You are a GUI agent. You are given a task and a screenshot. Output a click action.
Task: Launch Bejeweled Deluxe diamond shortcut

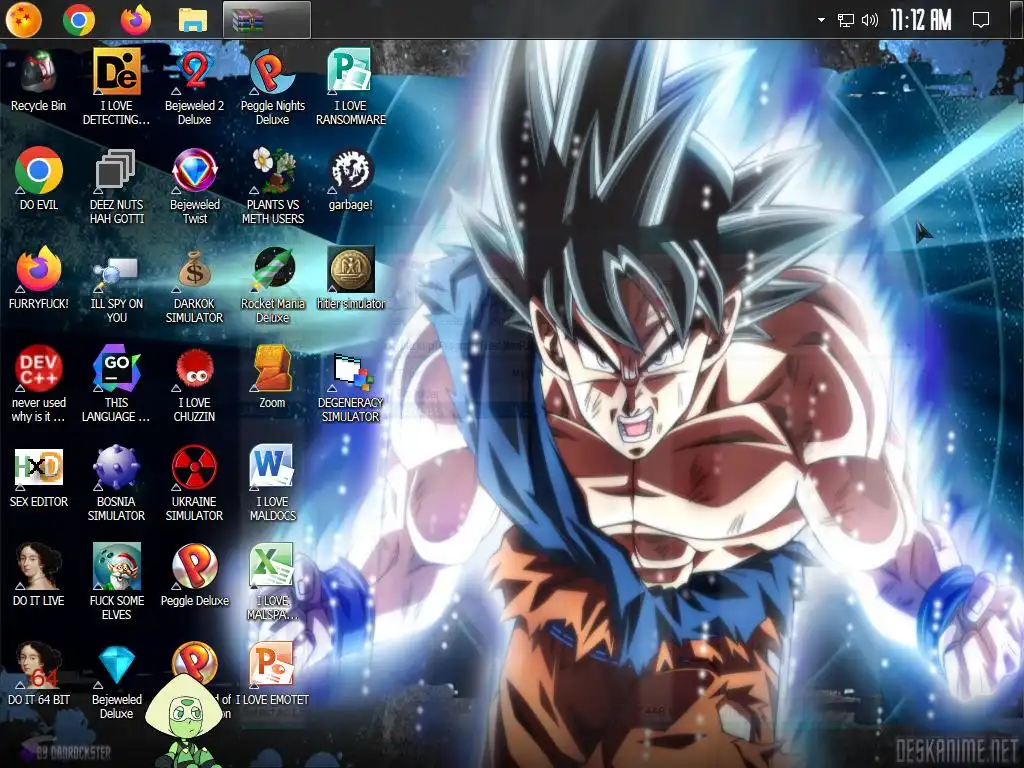tap(116, 682)
